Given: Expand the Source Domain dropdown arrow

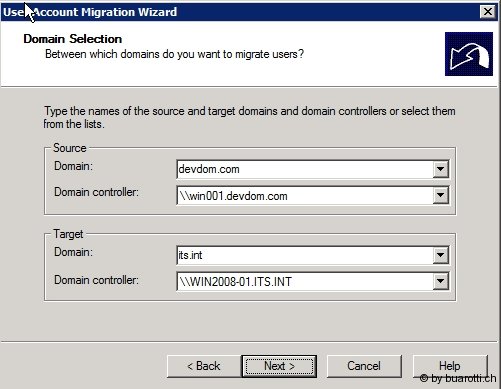Looking at the screenshot, I should coord(440,169).
